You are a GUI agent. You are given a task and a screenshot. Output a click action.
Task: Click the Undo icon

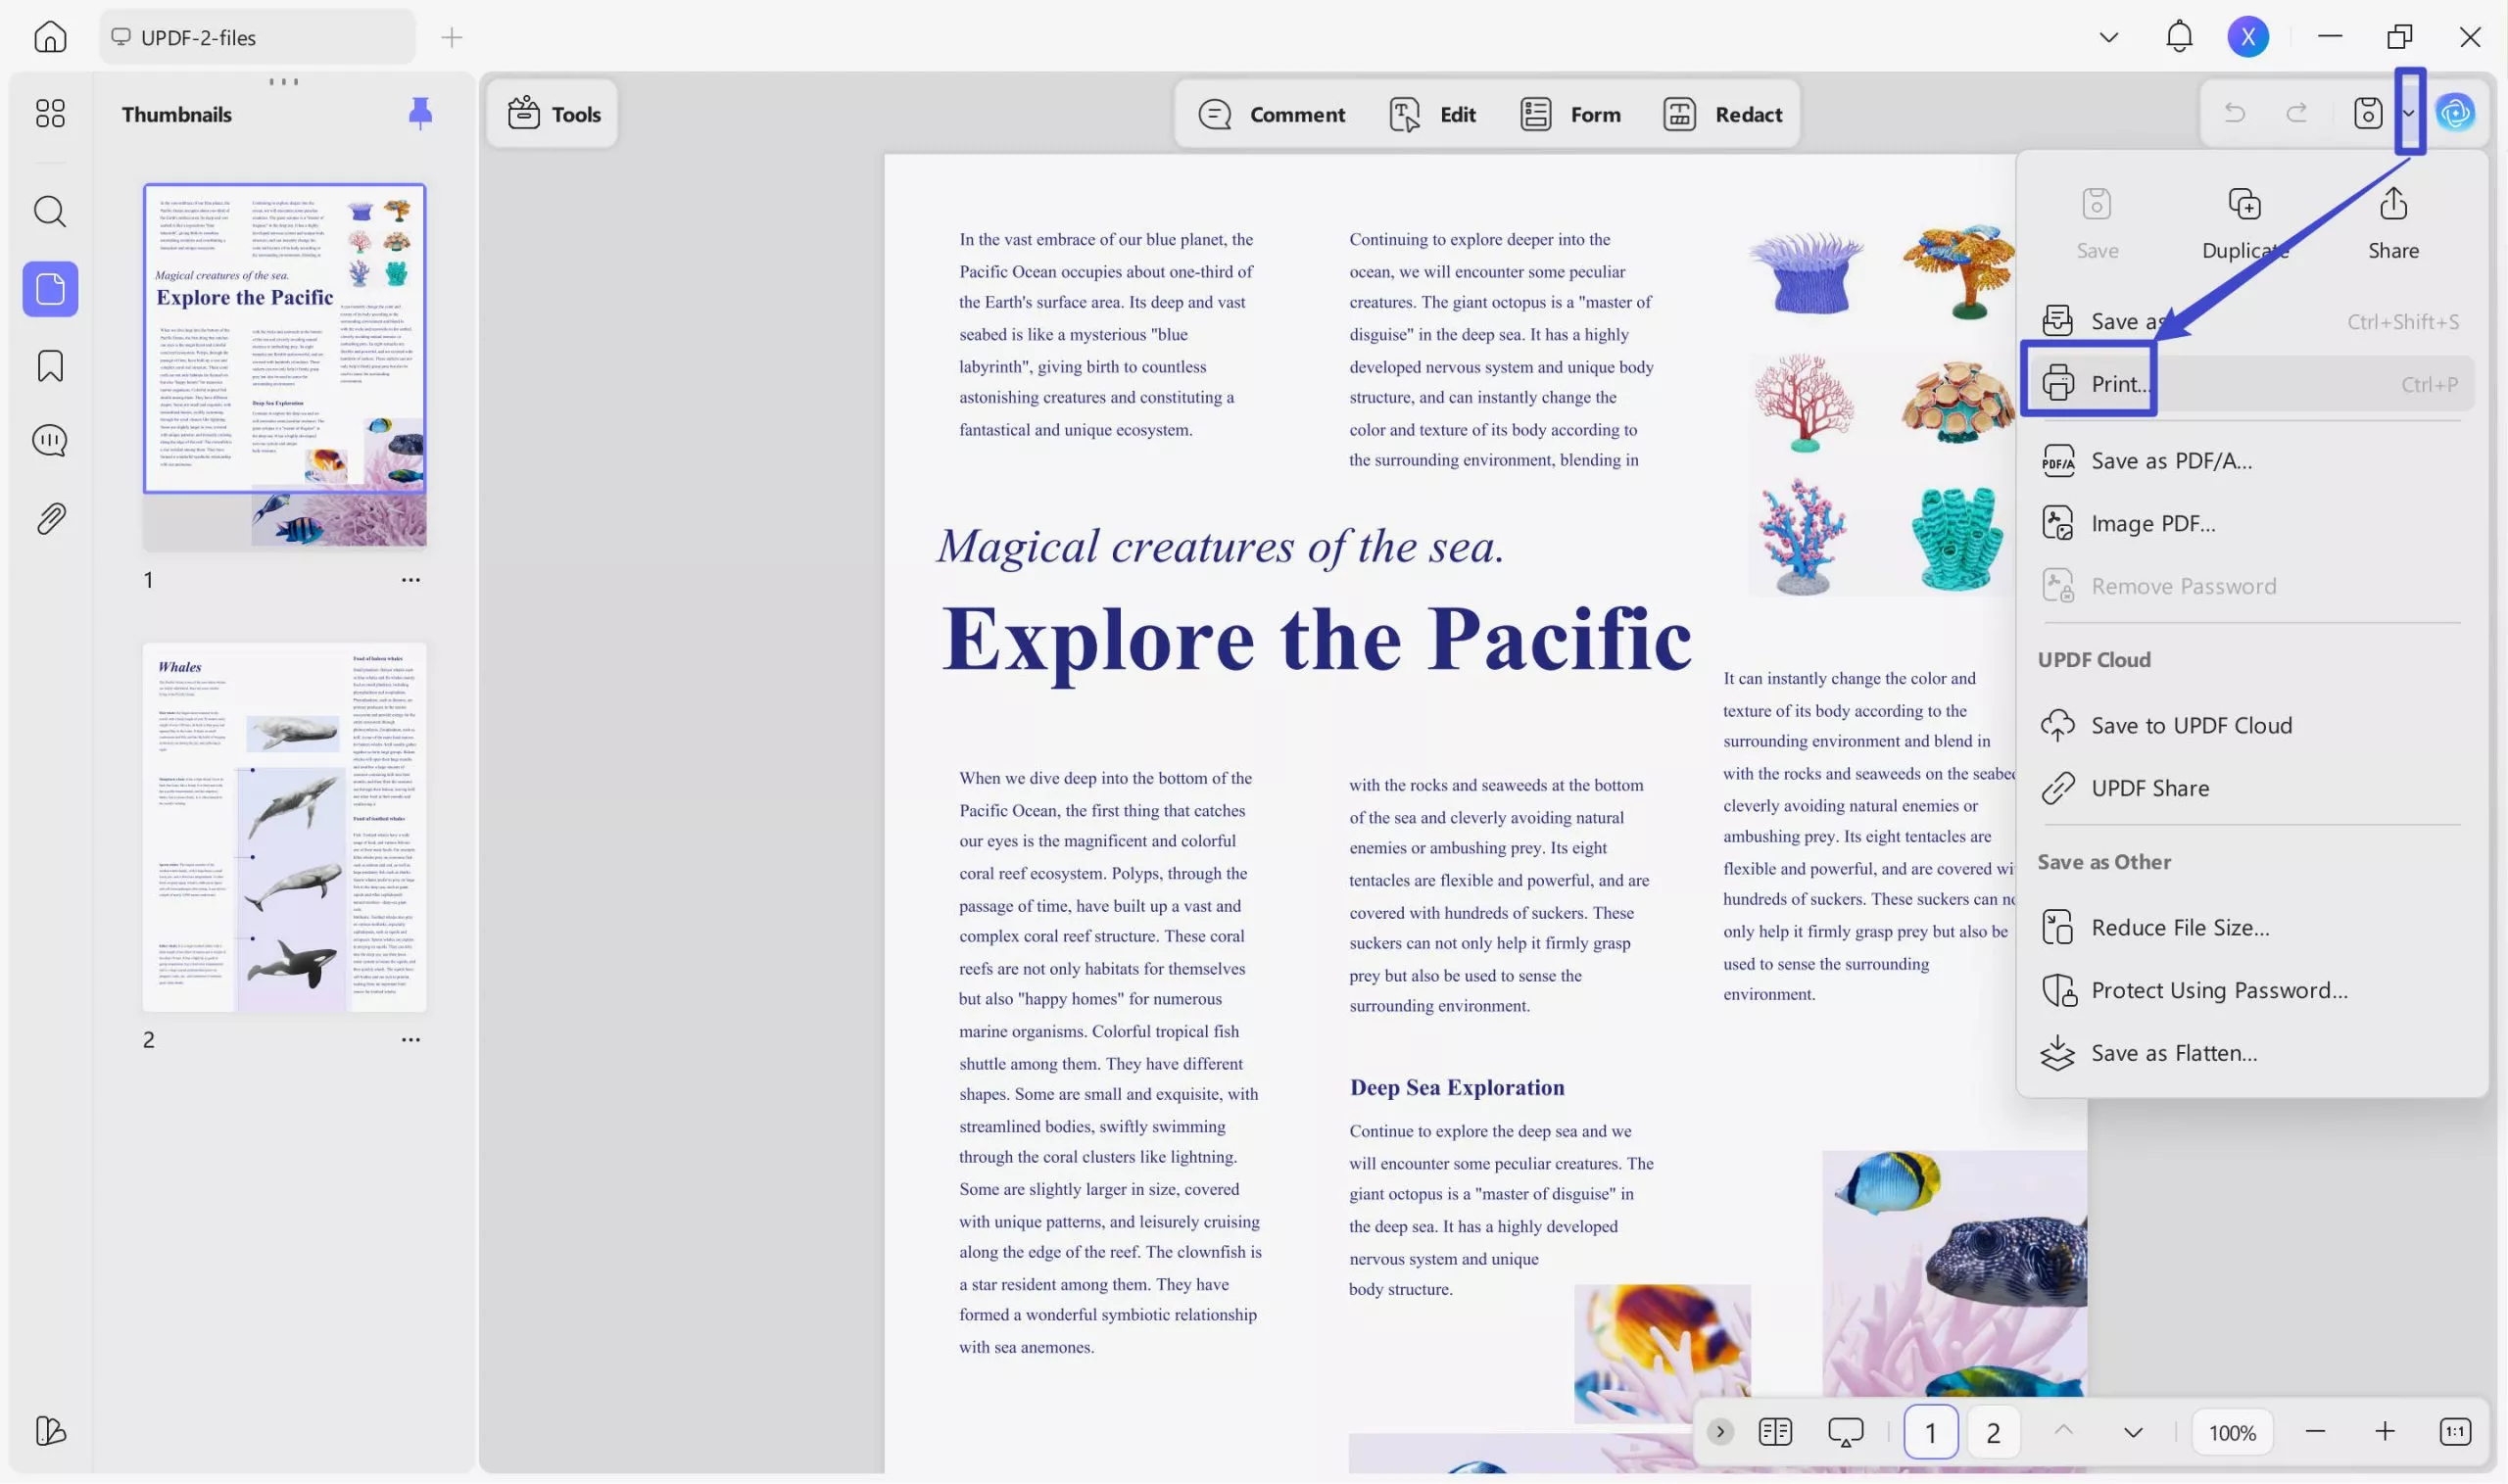point(2235,112)
